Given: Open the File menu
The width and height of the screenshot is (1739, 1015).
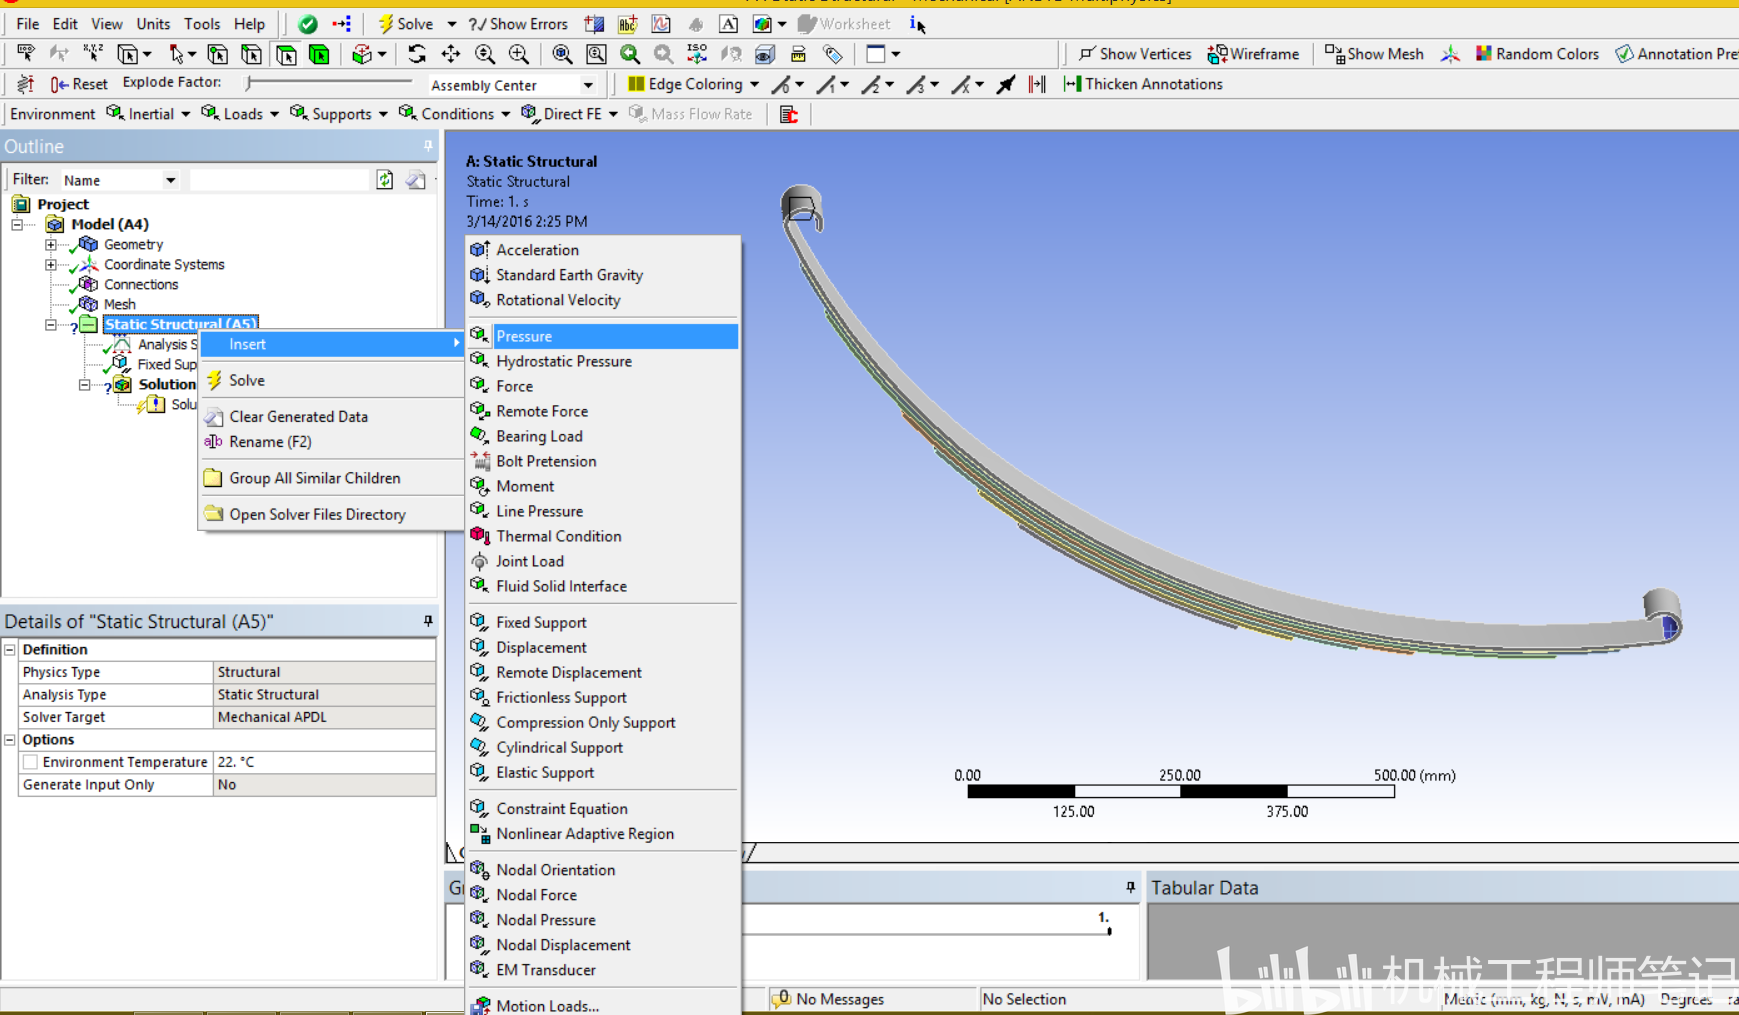Looking at the screenshot, I should pos(28,24).
